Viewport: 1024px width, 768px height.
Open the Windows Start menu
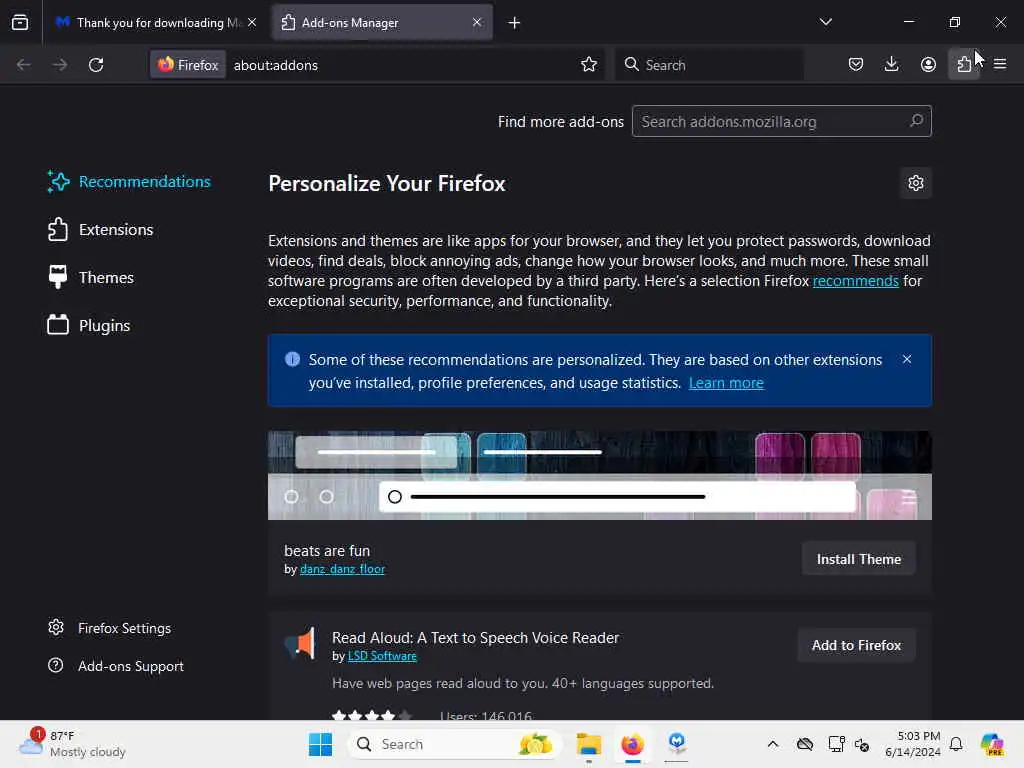(320, 744)
